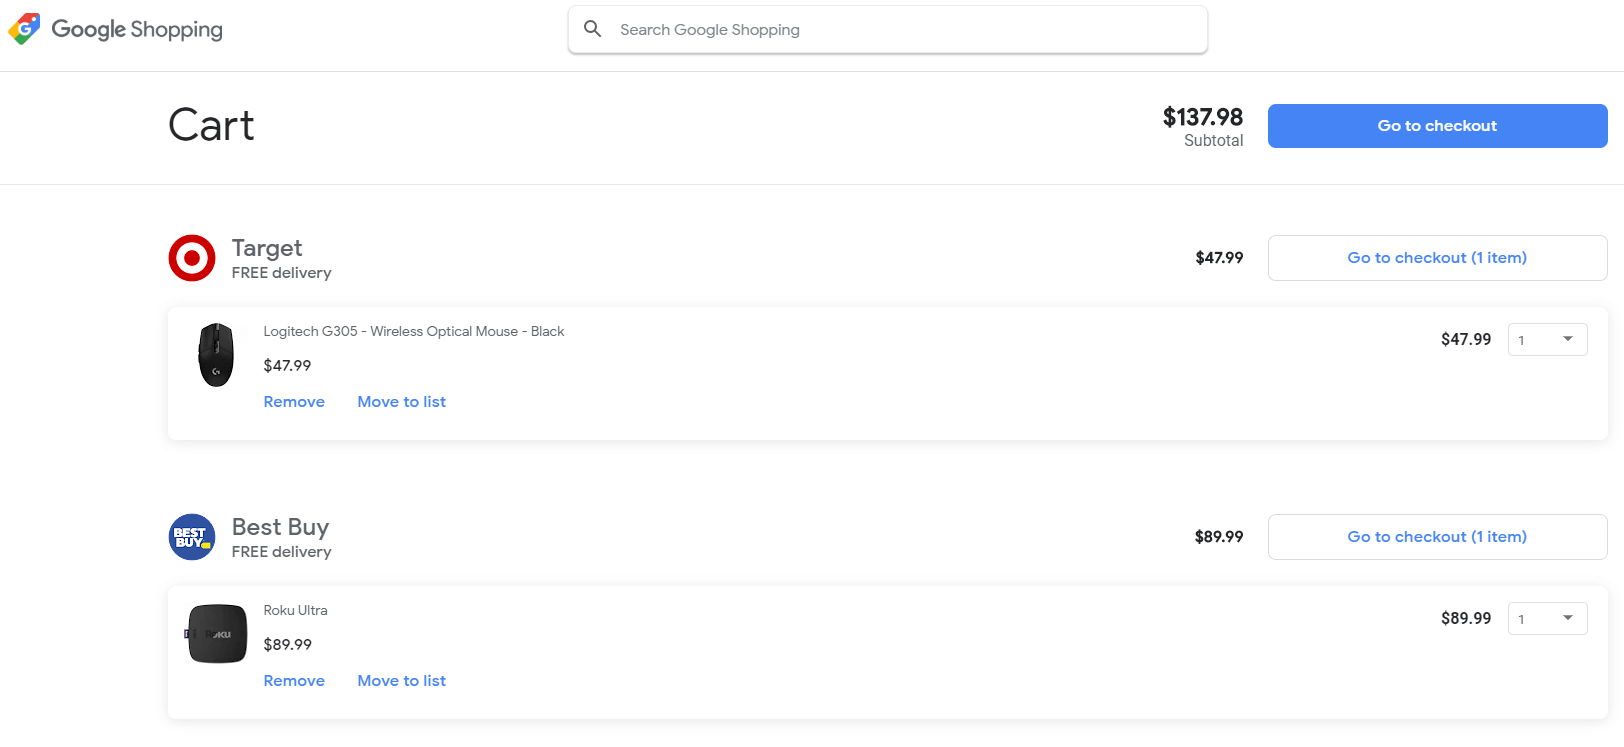Image resolution: width=1624 pixels, height=747 pixels.
Task: Click the Google Shopping logo icon
Action: [24, 29]
